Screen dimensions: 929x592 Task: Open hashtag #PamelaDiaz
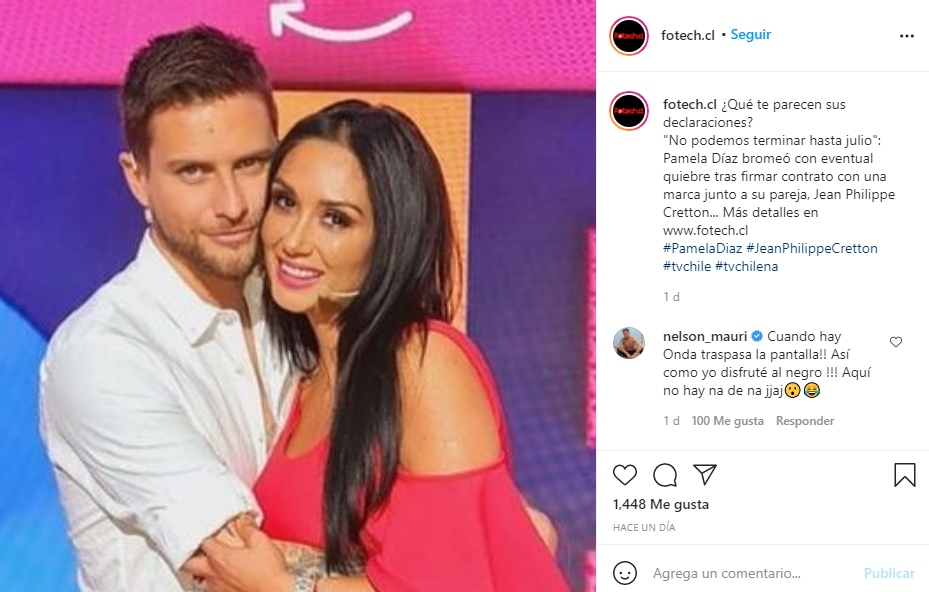tap(702, 248)
